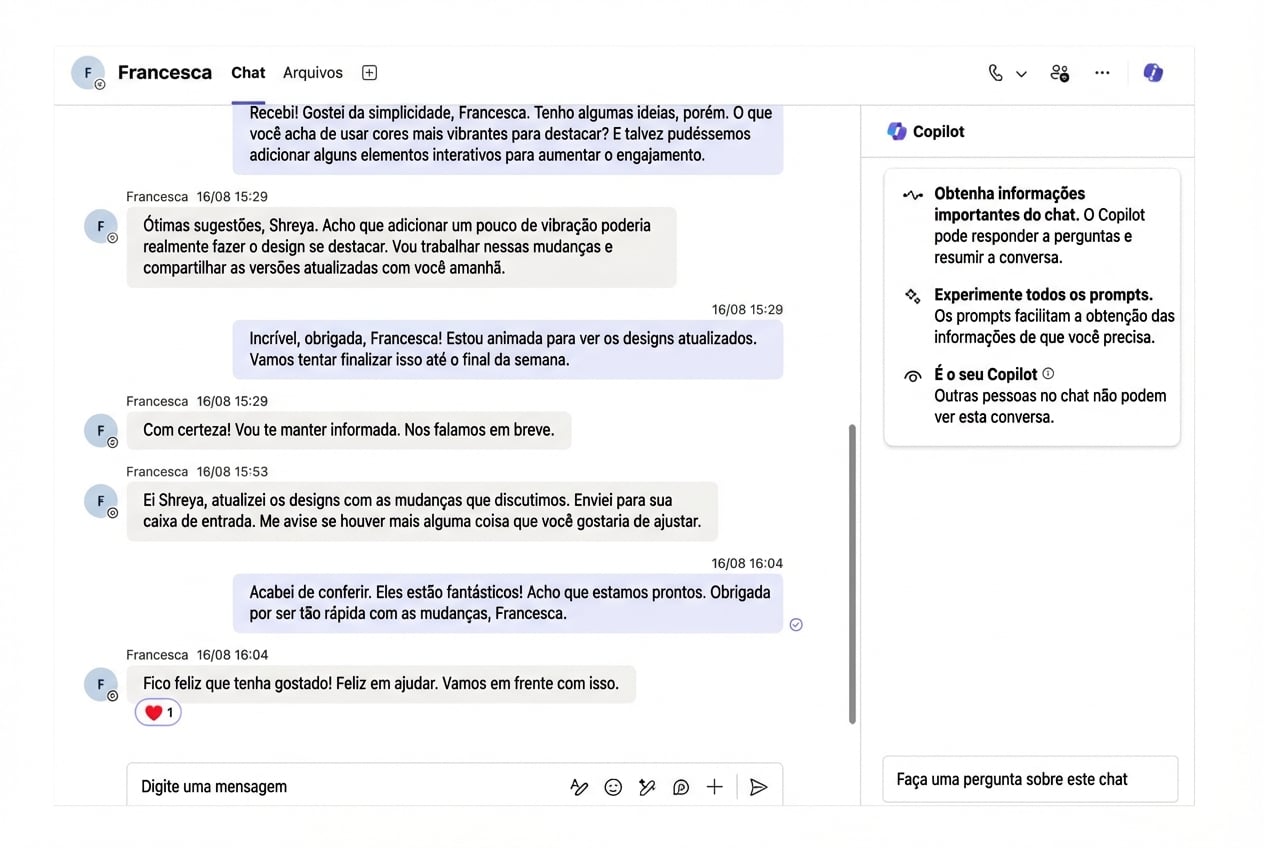Click the 'Faça uma pergunta sobre este chat' field
Image resolution: width=1264 pixels, height=848 pixels.
(1030, 779)
